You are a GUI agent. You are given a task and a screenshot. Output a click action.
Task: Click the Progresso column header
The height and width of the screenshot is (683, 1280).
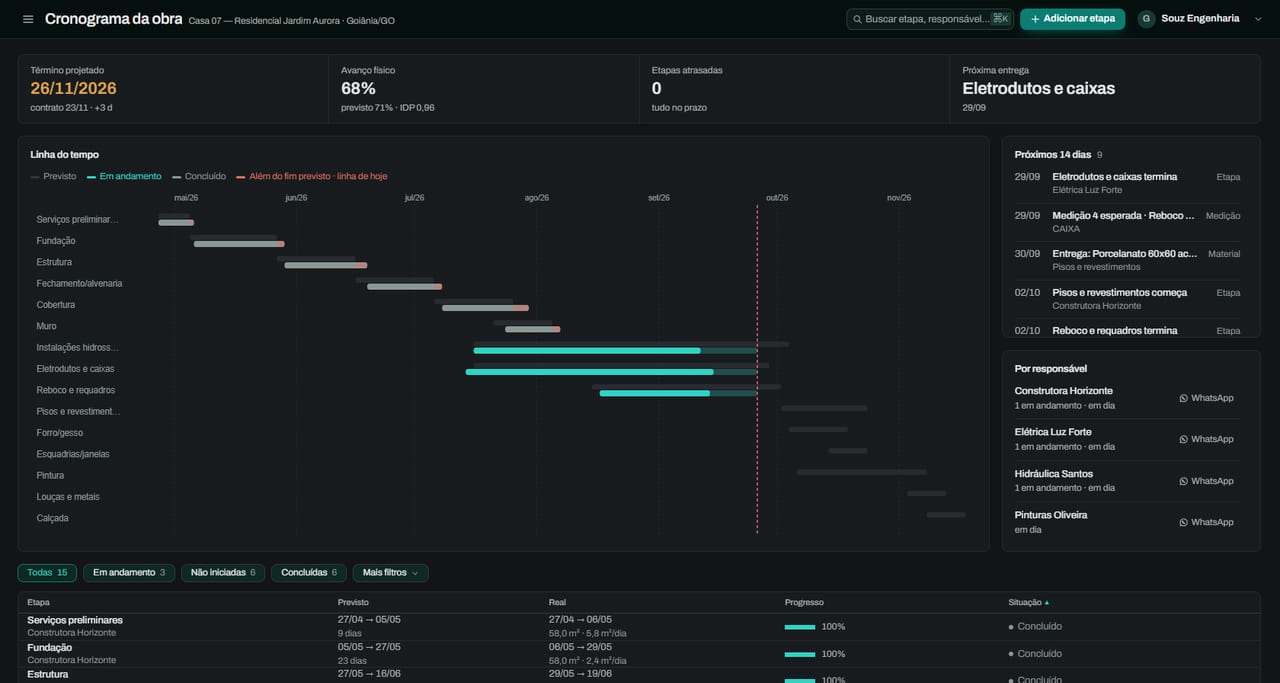804,602
